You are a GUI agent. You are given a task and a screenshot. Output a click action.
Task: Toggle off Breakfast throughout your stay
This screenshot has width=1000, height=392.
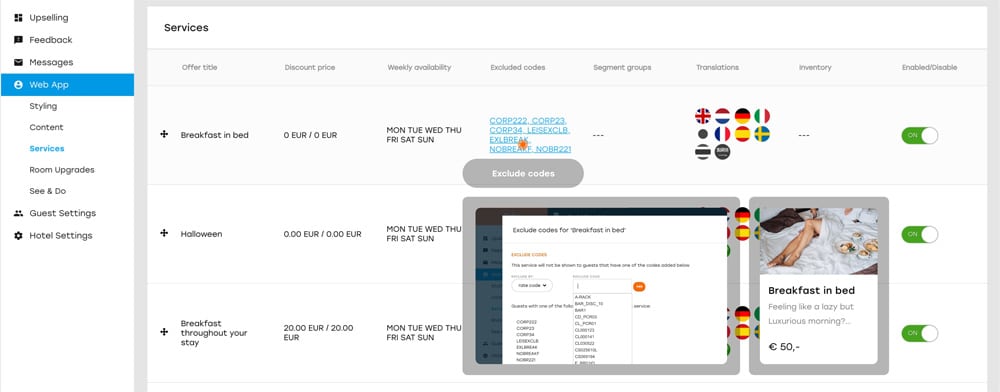point(920,333)
